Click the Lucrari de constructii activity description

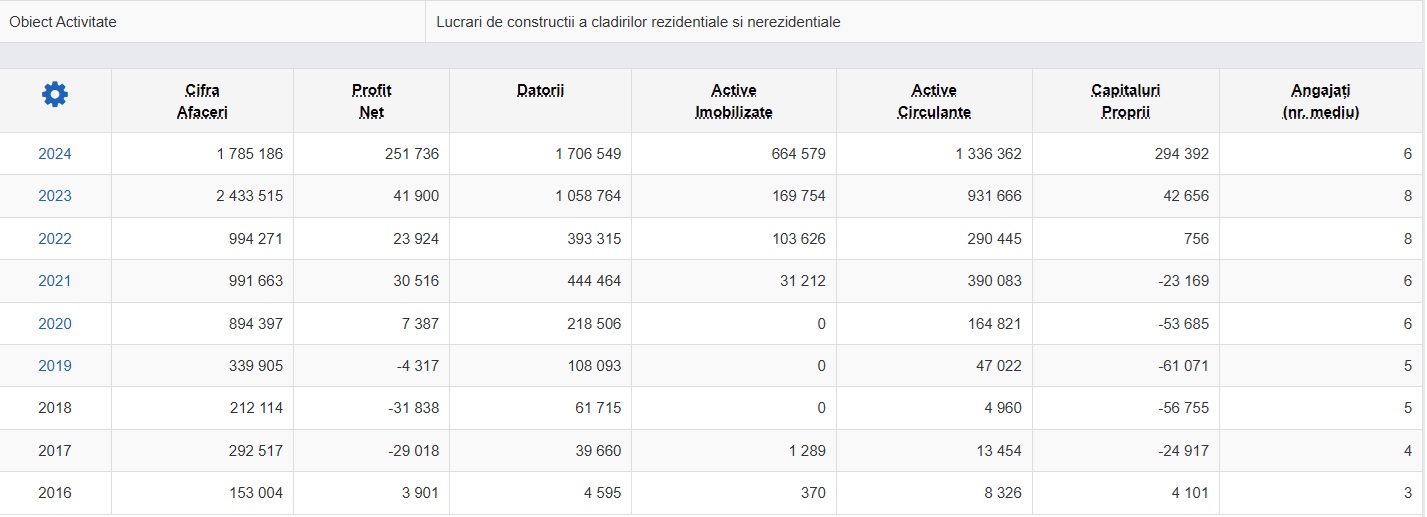tap(638, 21)
